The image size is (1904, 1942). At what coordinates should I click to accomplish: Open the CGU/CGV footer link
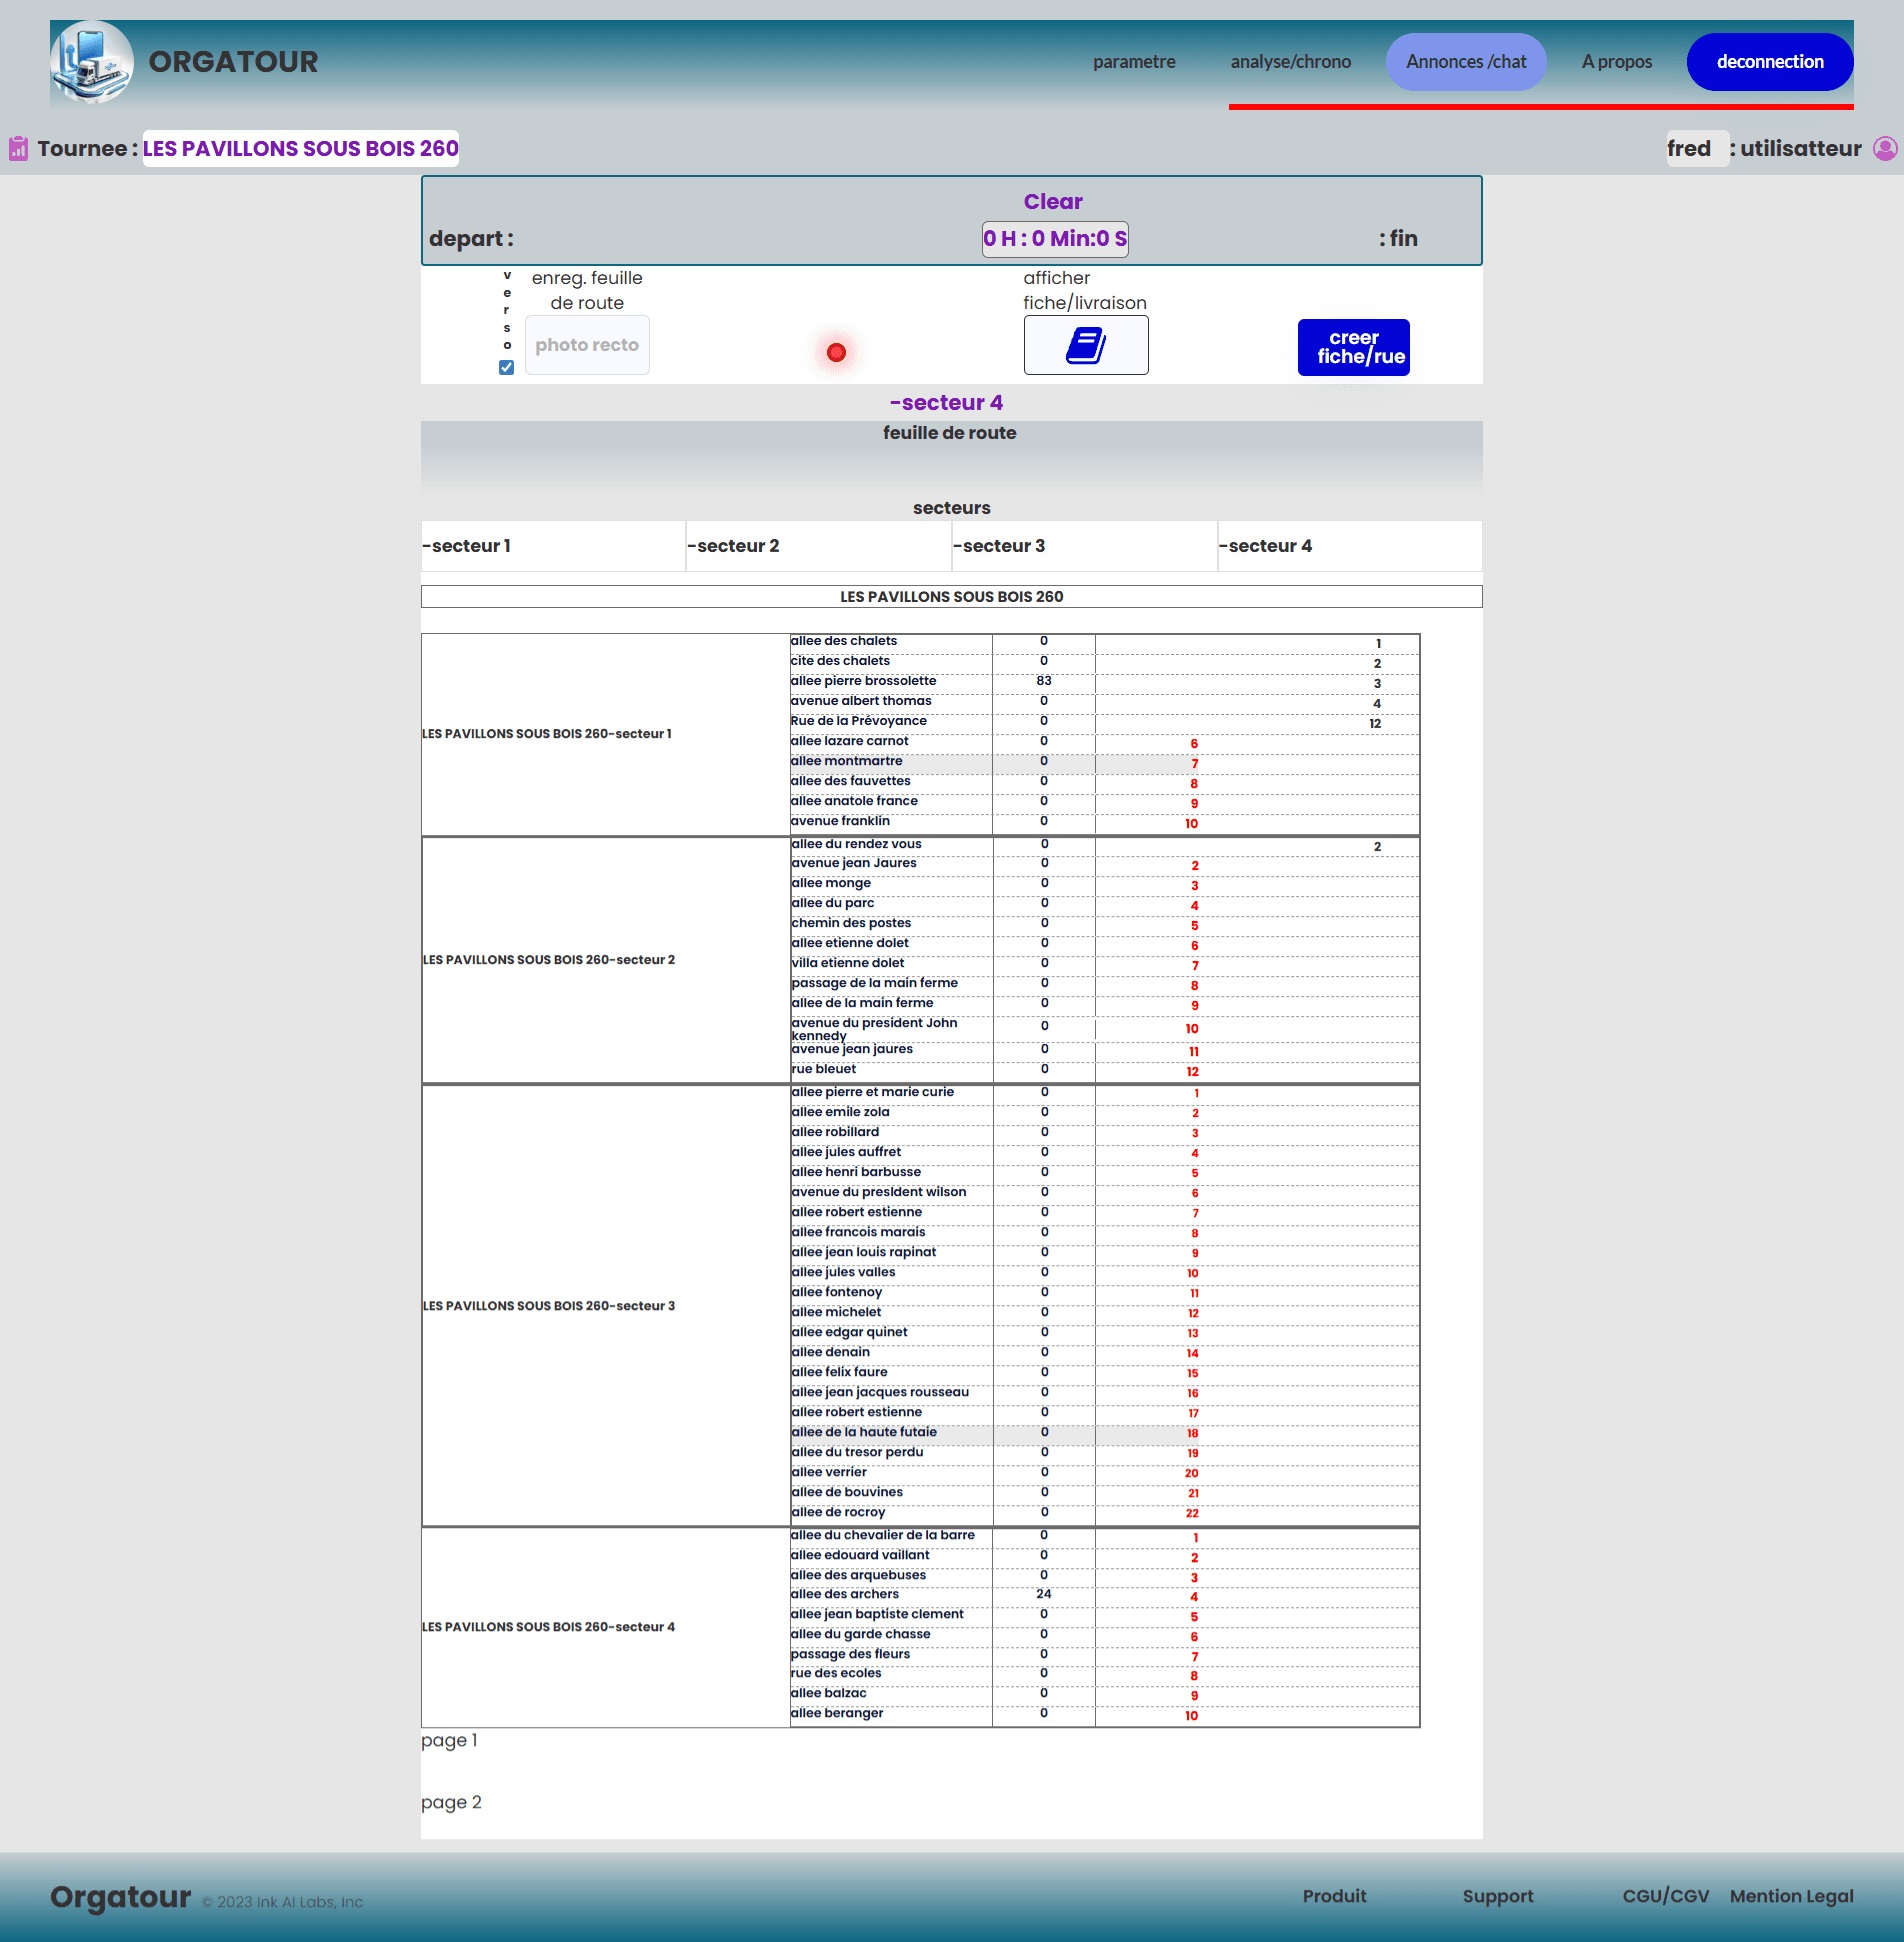(x=1665, y=1896)
